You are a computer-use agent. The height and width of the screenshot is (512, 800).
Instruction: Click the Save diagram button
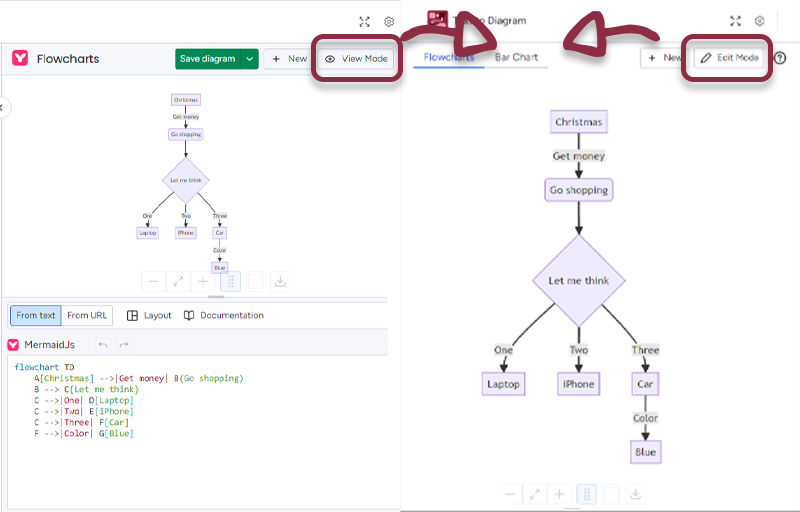(207, 59)
